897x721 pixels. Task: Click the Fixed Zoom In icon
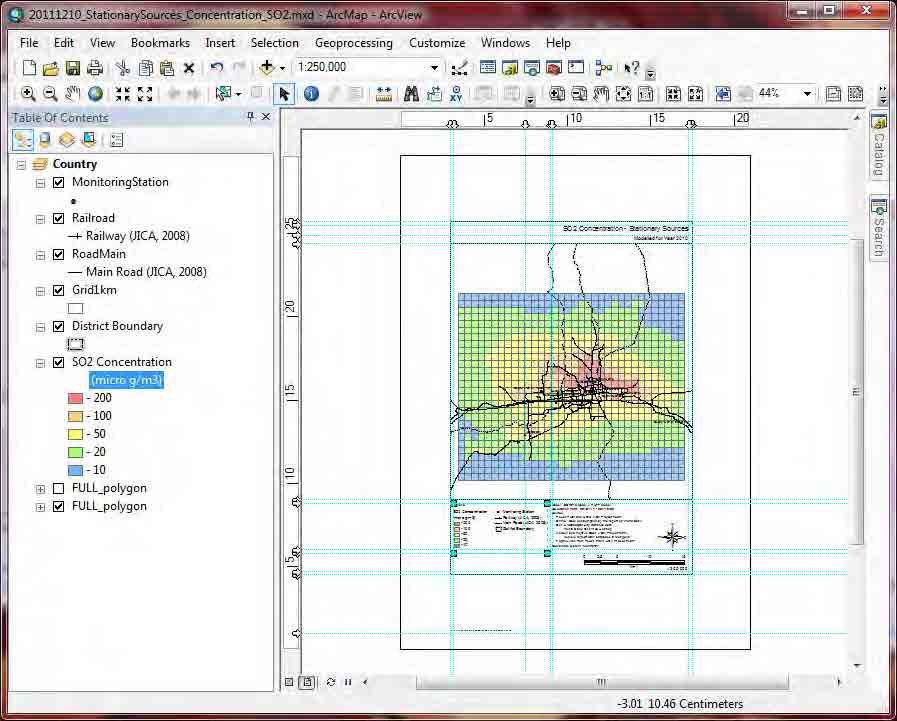click(122, 94)
